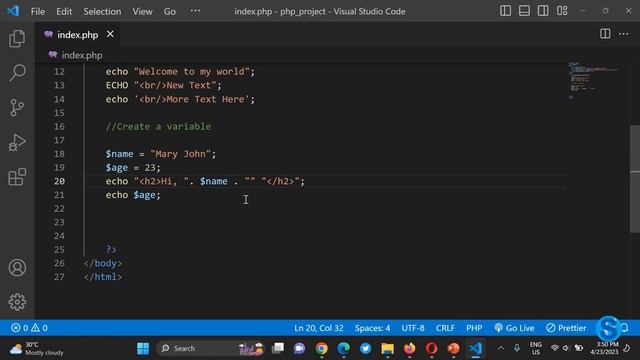Click the VS Code logo in title bar
Image resolution: width=640 pixels, height=360 pixels.
pyautogui.click(x=13, y=11)
